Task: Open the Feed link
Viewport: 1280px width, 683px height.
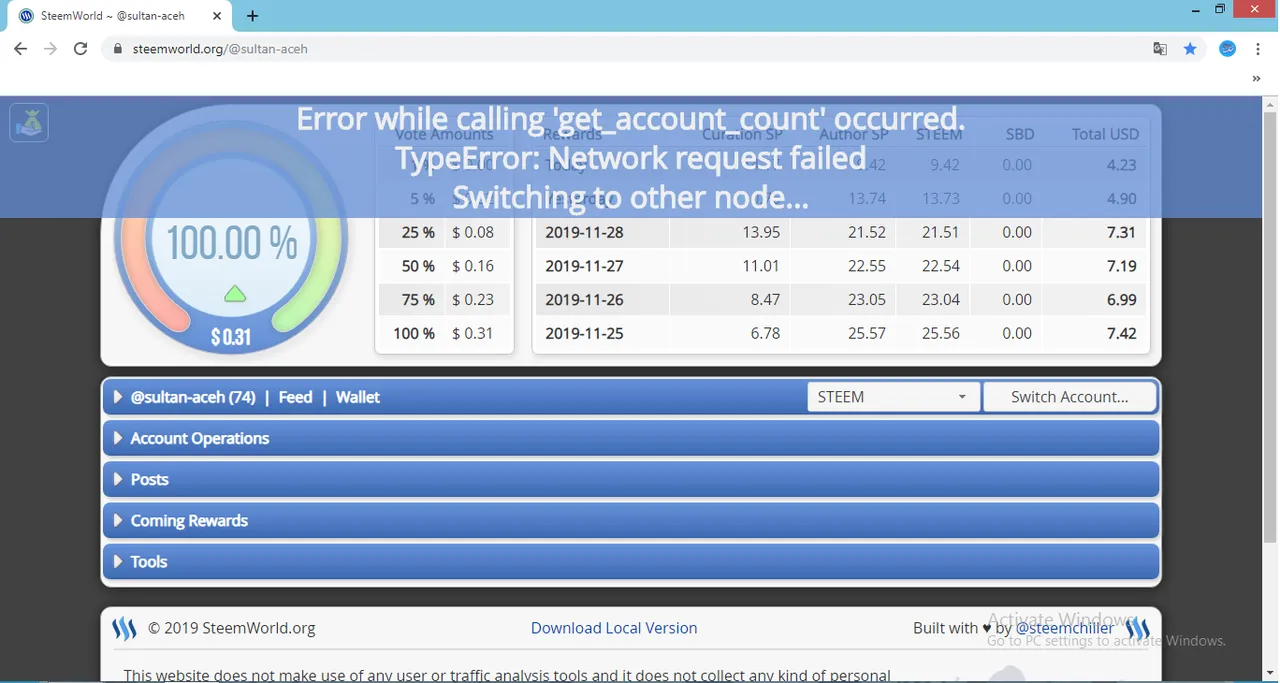Action: [295, 397]
